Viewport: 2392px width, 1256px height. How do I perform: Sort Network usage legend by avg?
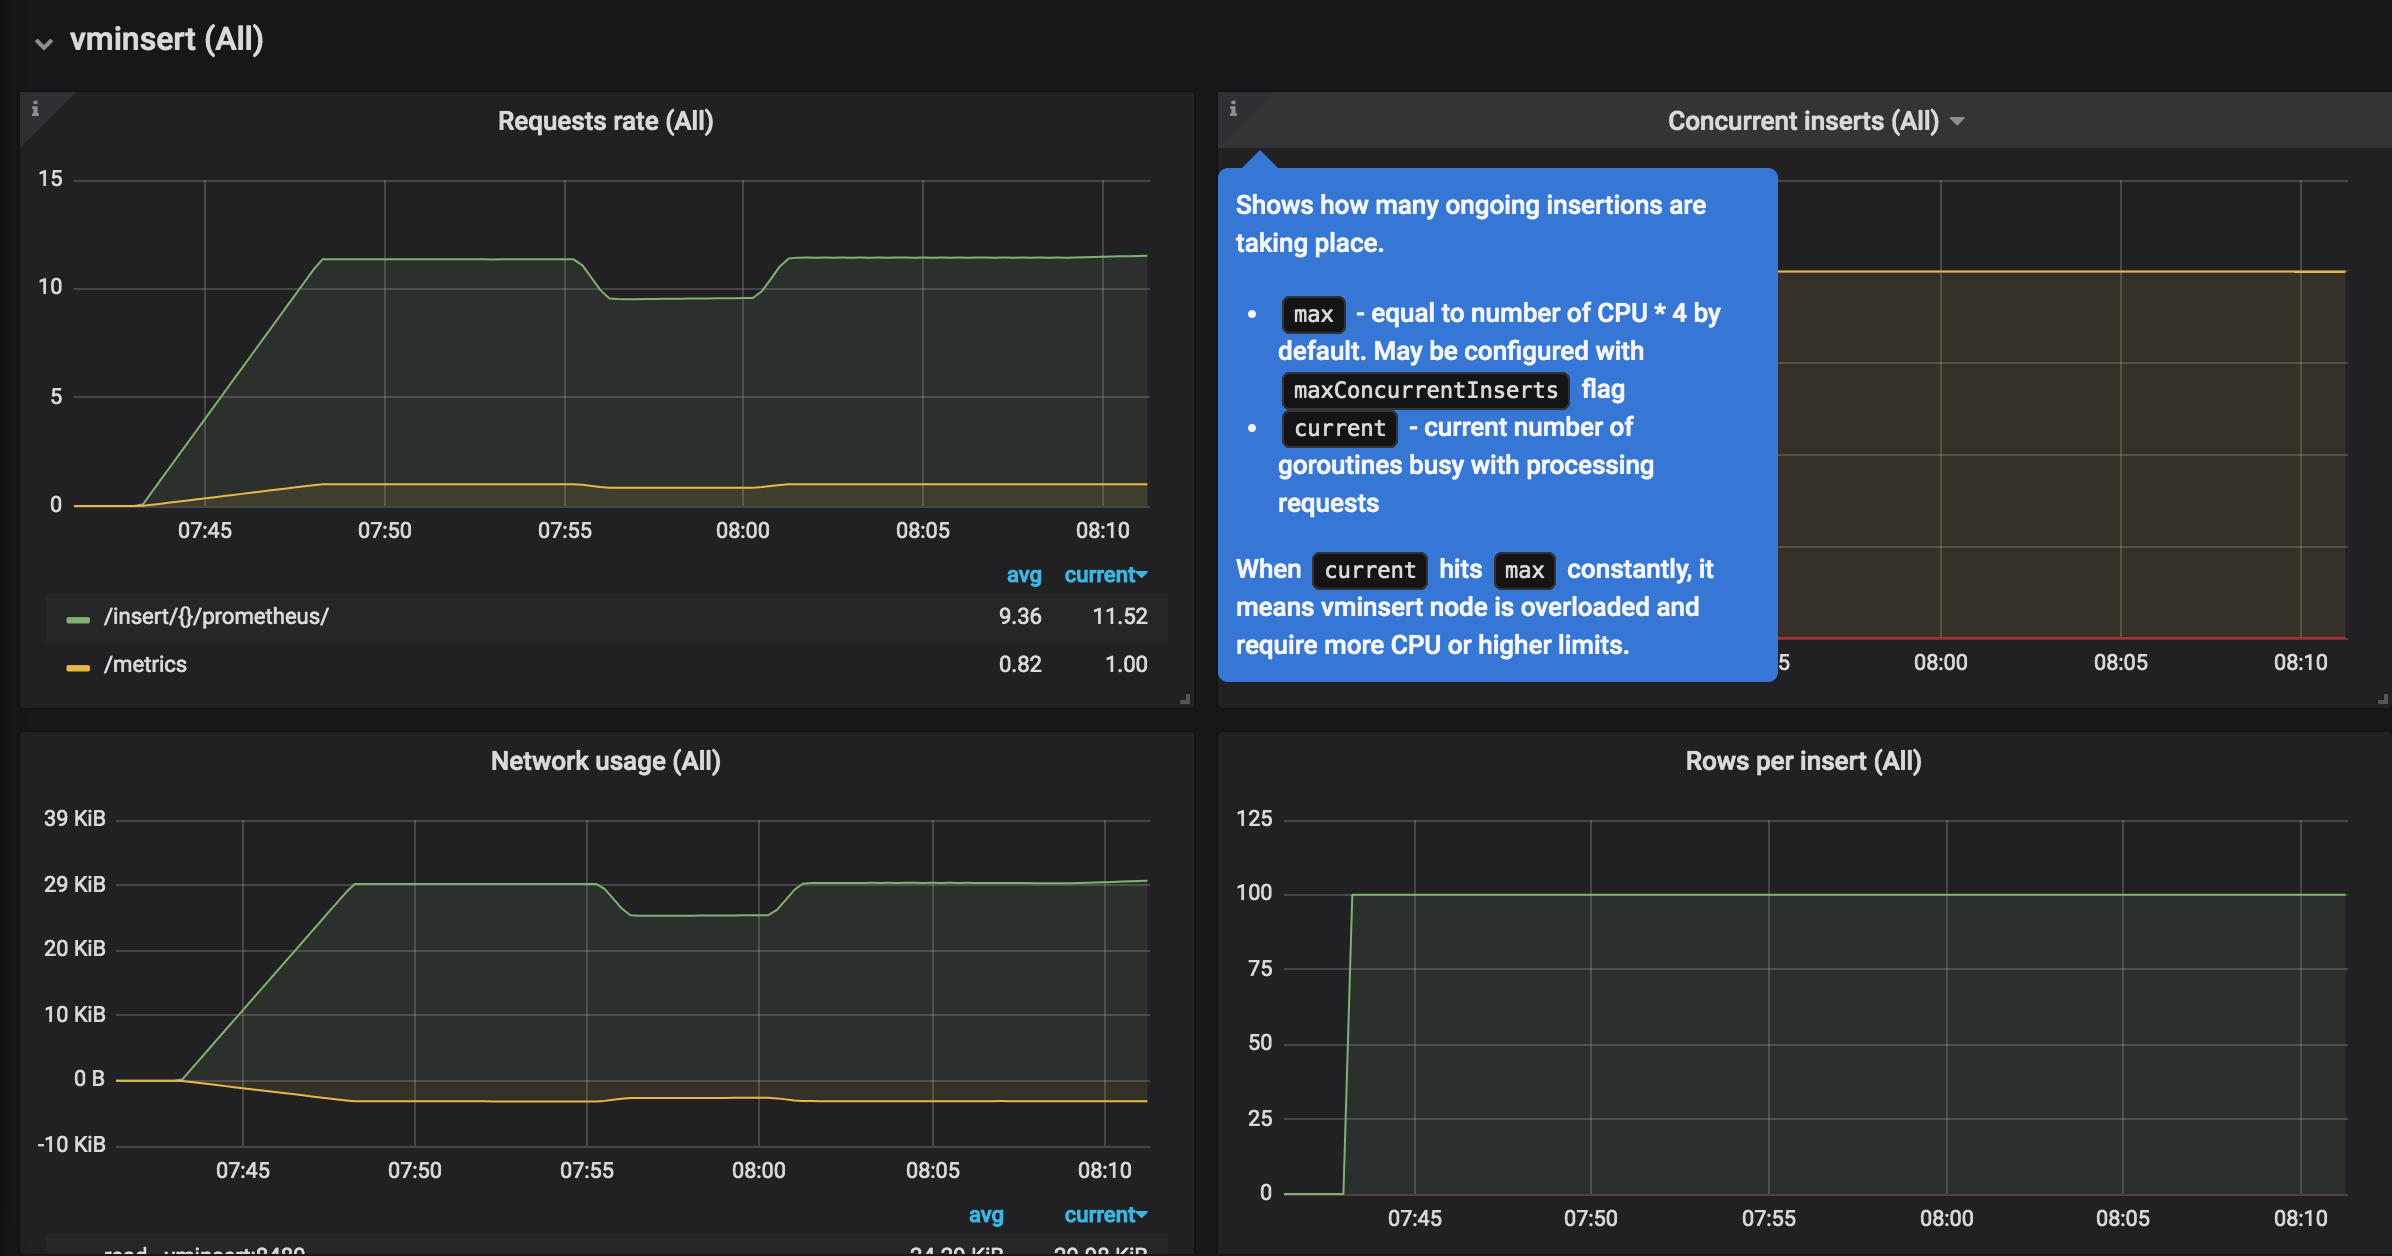coord(985,1215)
